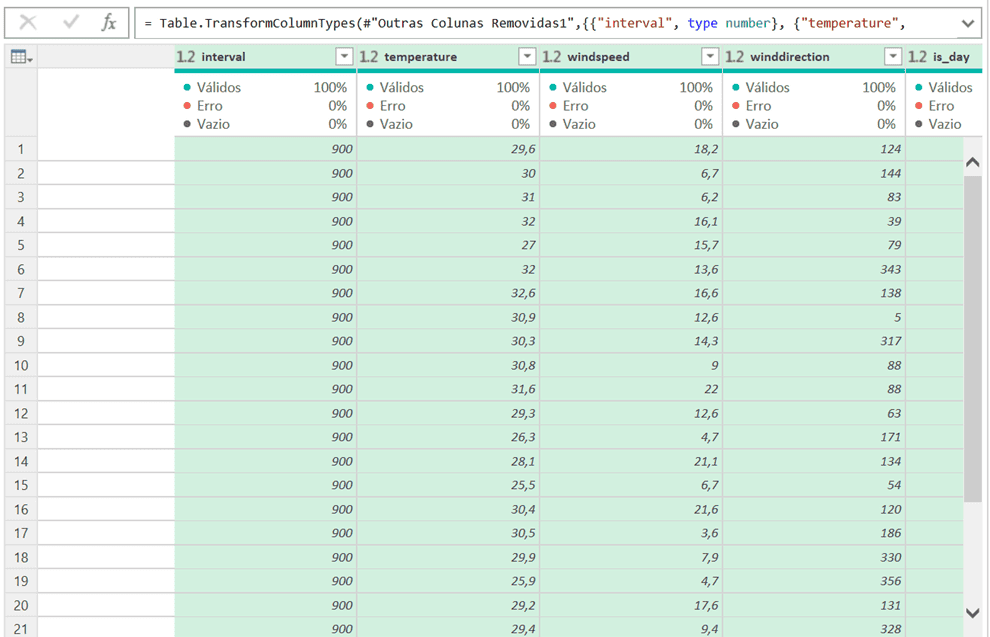The height and width of the screenshot is (637, 990).
Task: Change data type icon of temperature column
Action: [x=368, y=57]
